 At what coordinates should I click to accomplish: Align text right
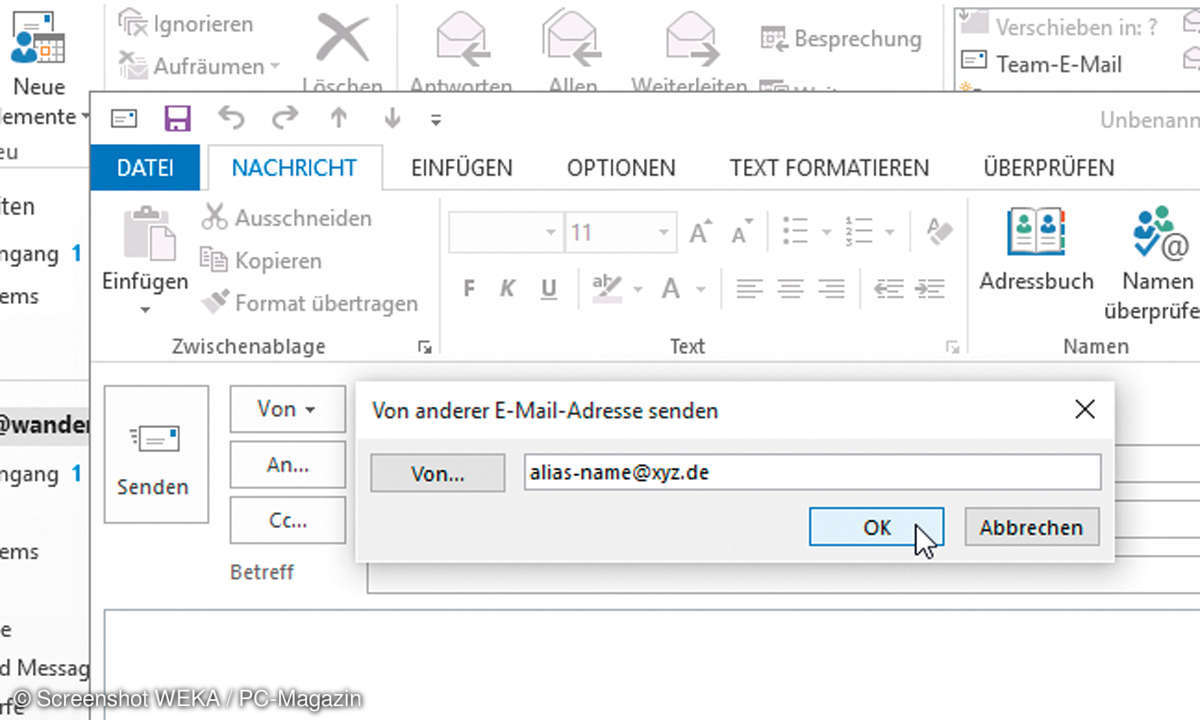coord(831,290)
